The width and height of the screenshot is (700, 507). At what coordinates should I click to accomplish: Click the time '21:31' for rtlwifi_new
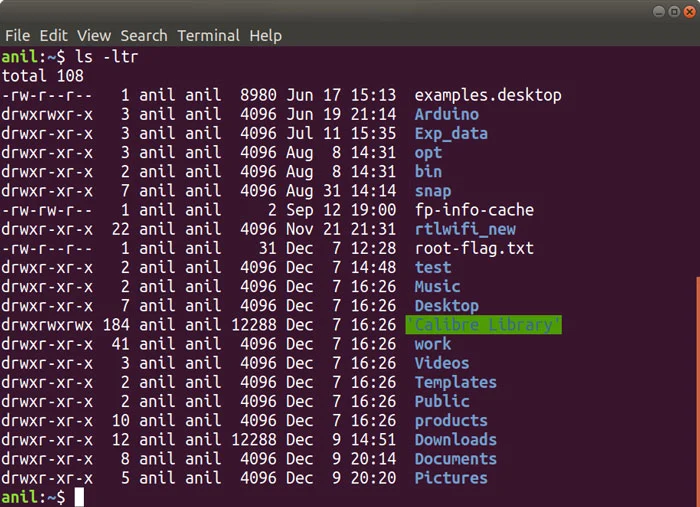373,229
